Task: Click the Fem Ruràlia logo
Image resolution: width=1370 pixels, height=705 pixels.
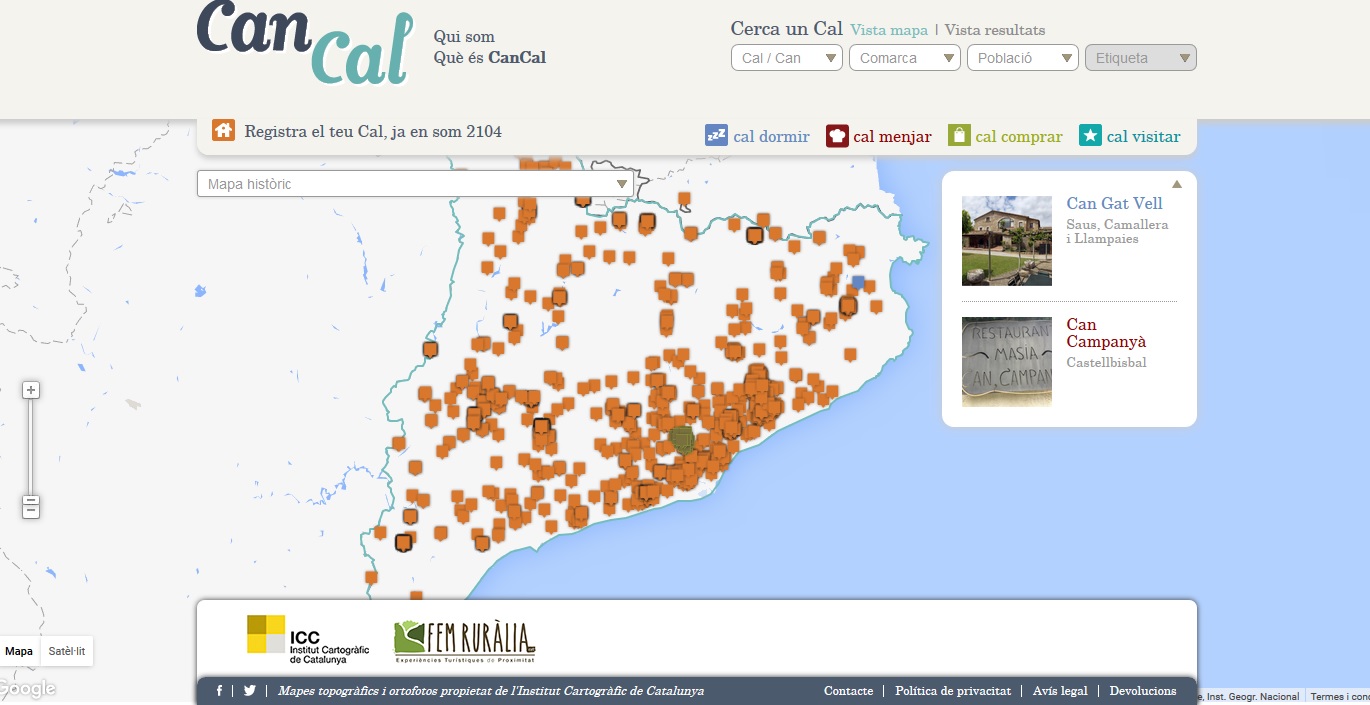Action: click(x=465, y=641)
